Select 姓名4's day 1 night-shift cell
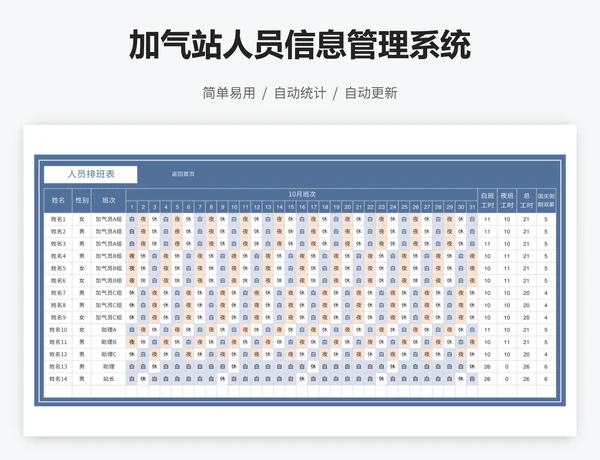 tap(132, 256)
